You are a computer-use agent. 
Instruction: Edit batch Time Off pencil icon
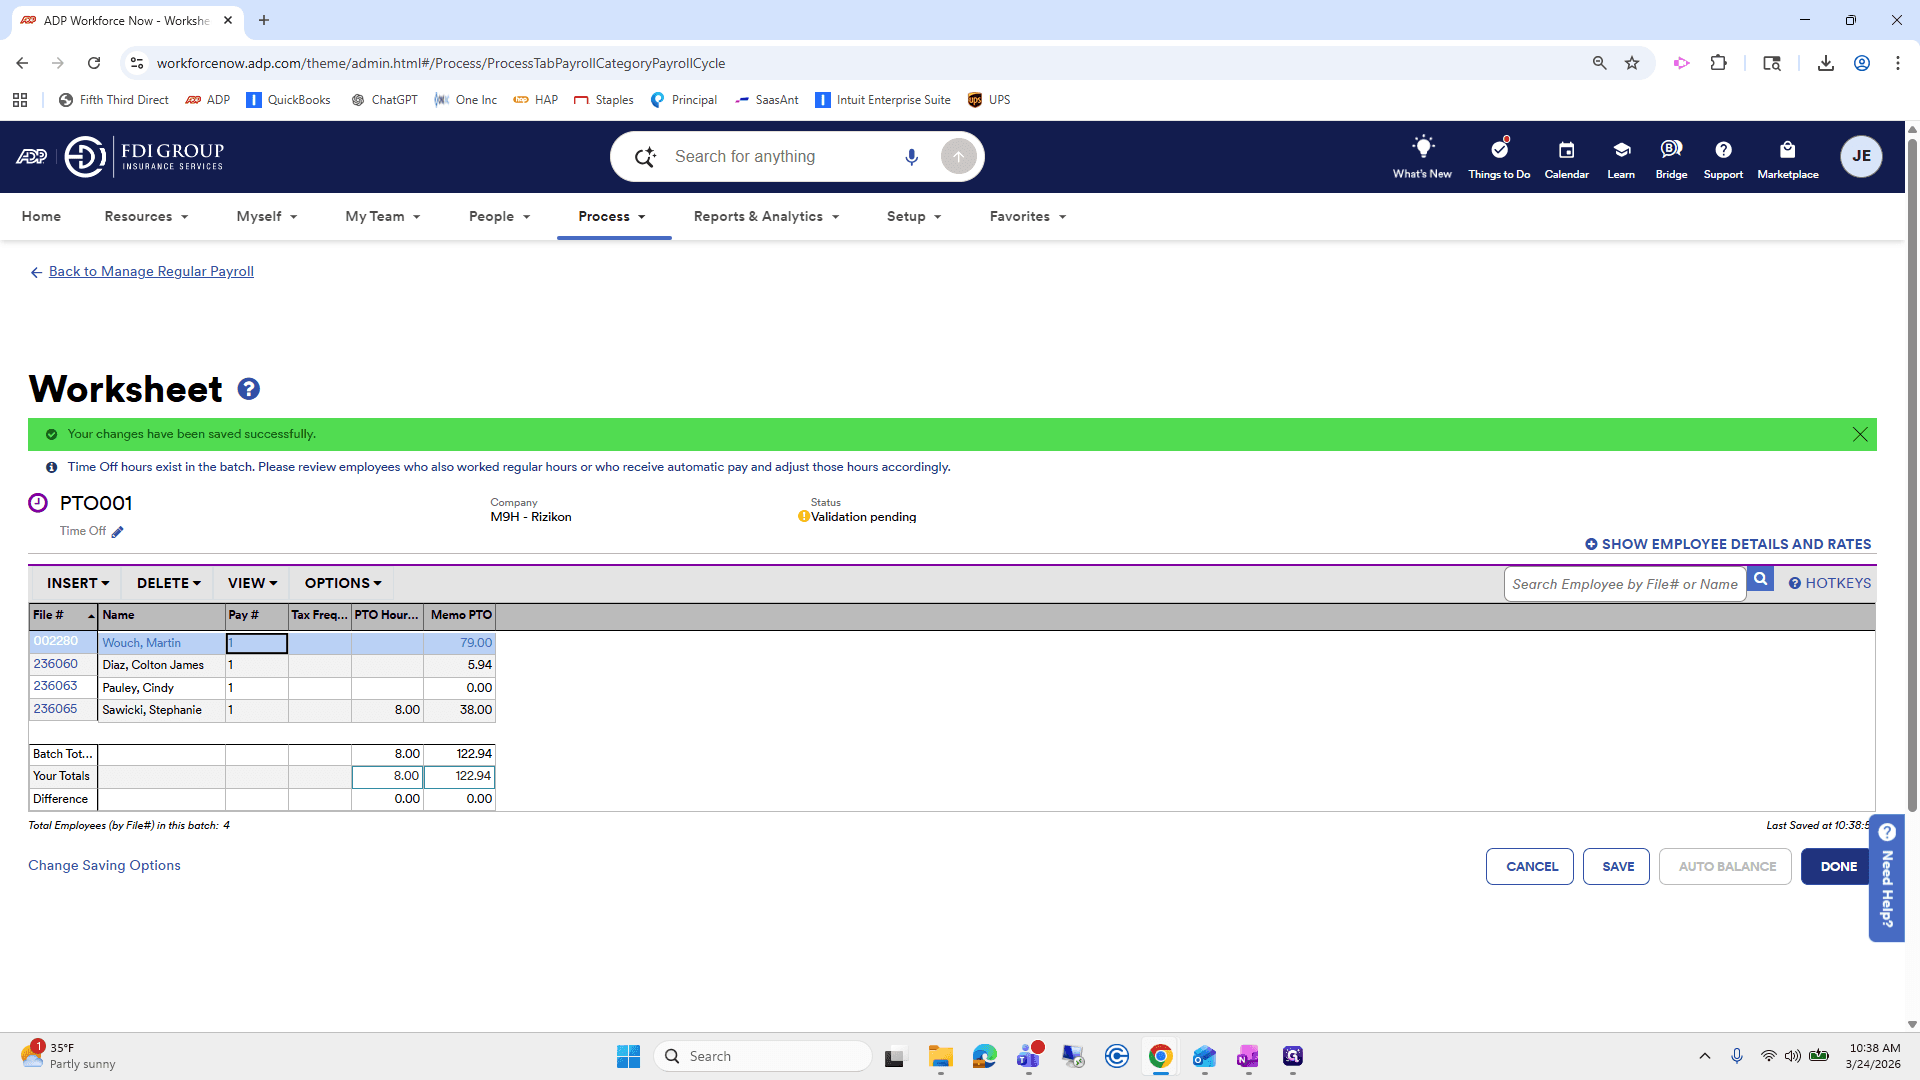117,532
